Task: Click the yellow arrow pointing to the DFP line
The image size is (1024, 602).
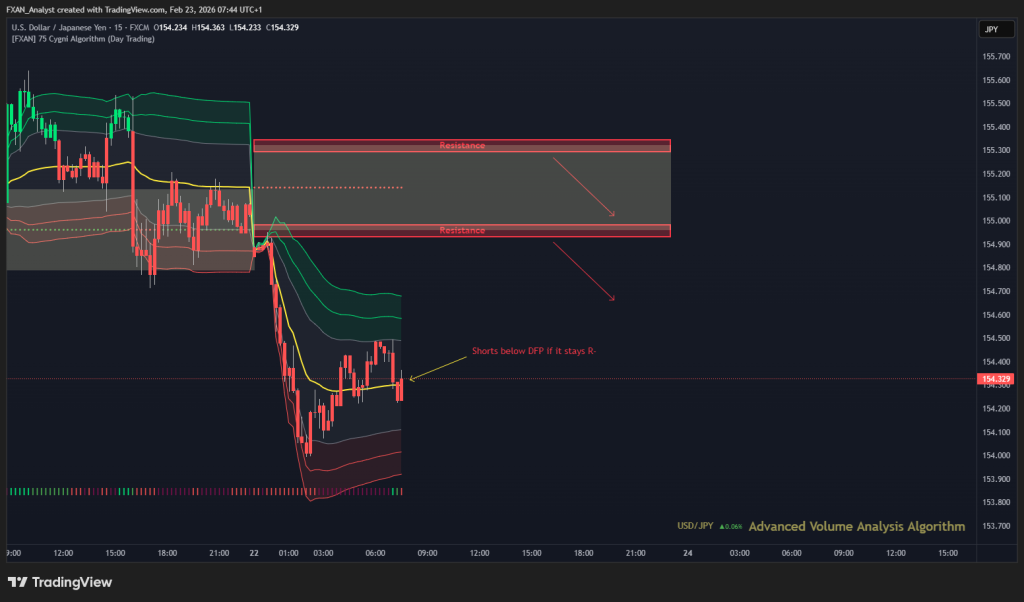Action: (432, 368)
